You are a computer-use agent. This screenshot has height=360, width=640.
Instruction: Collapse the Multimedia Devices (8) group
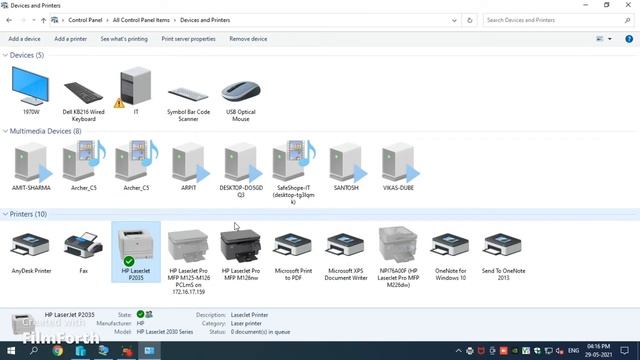click(5, 131)
